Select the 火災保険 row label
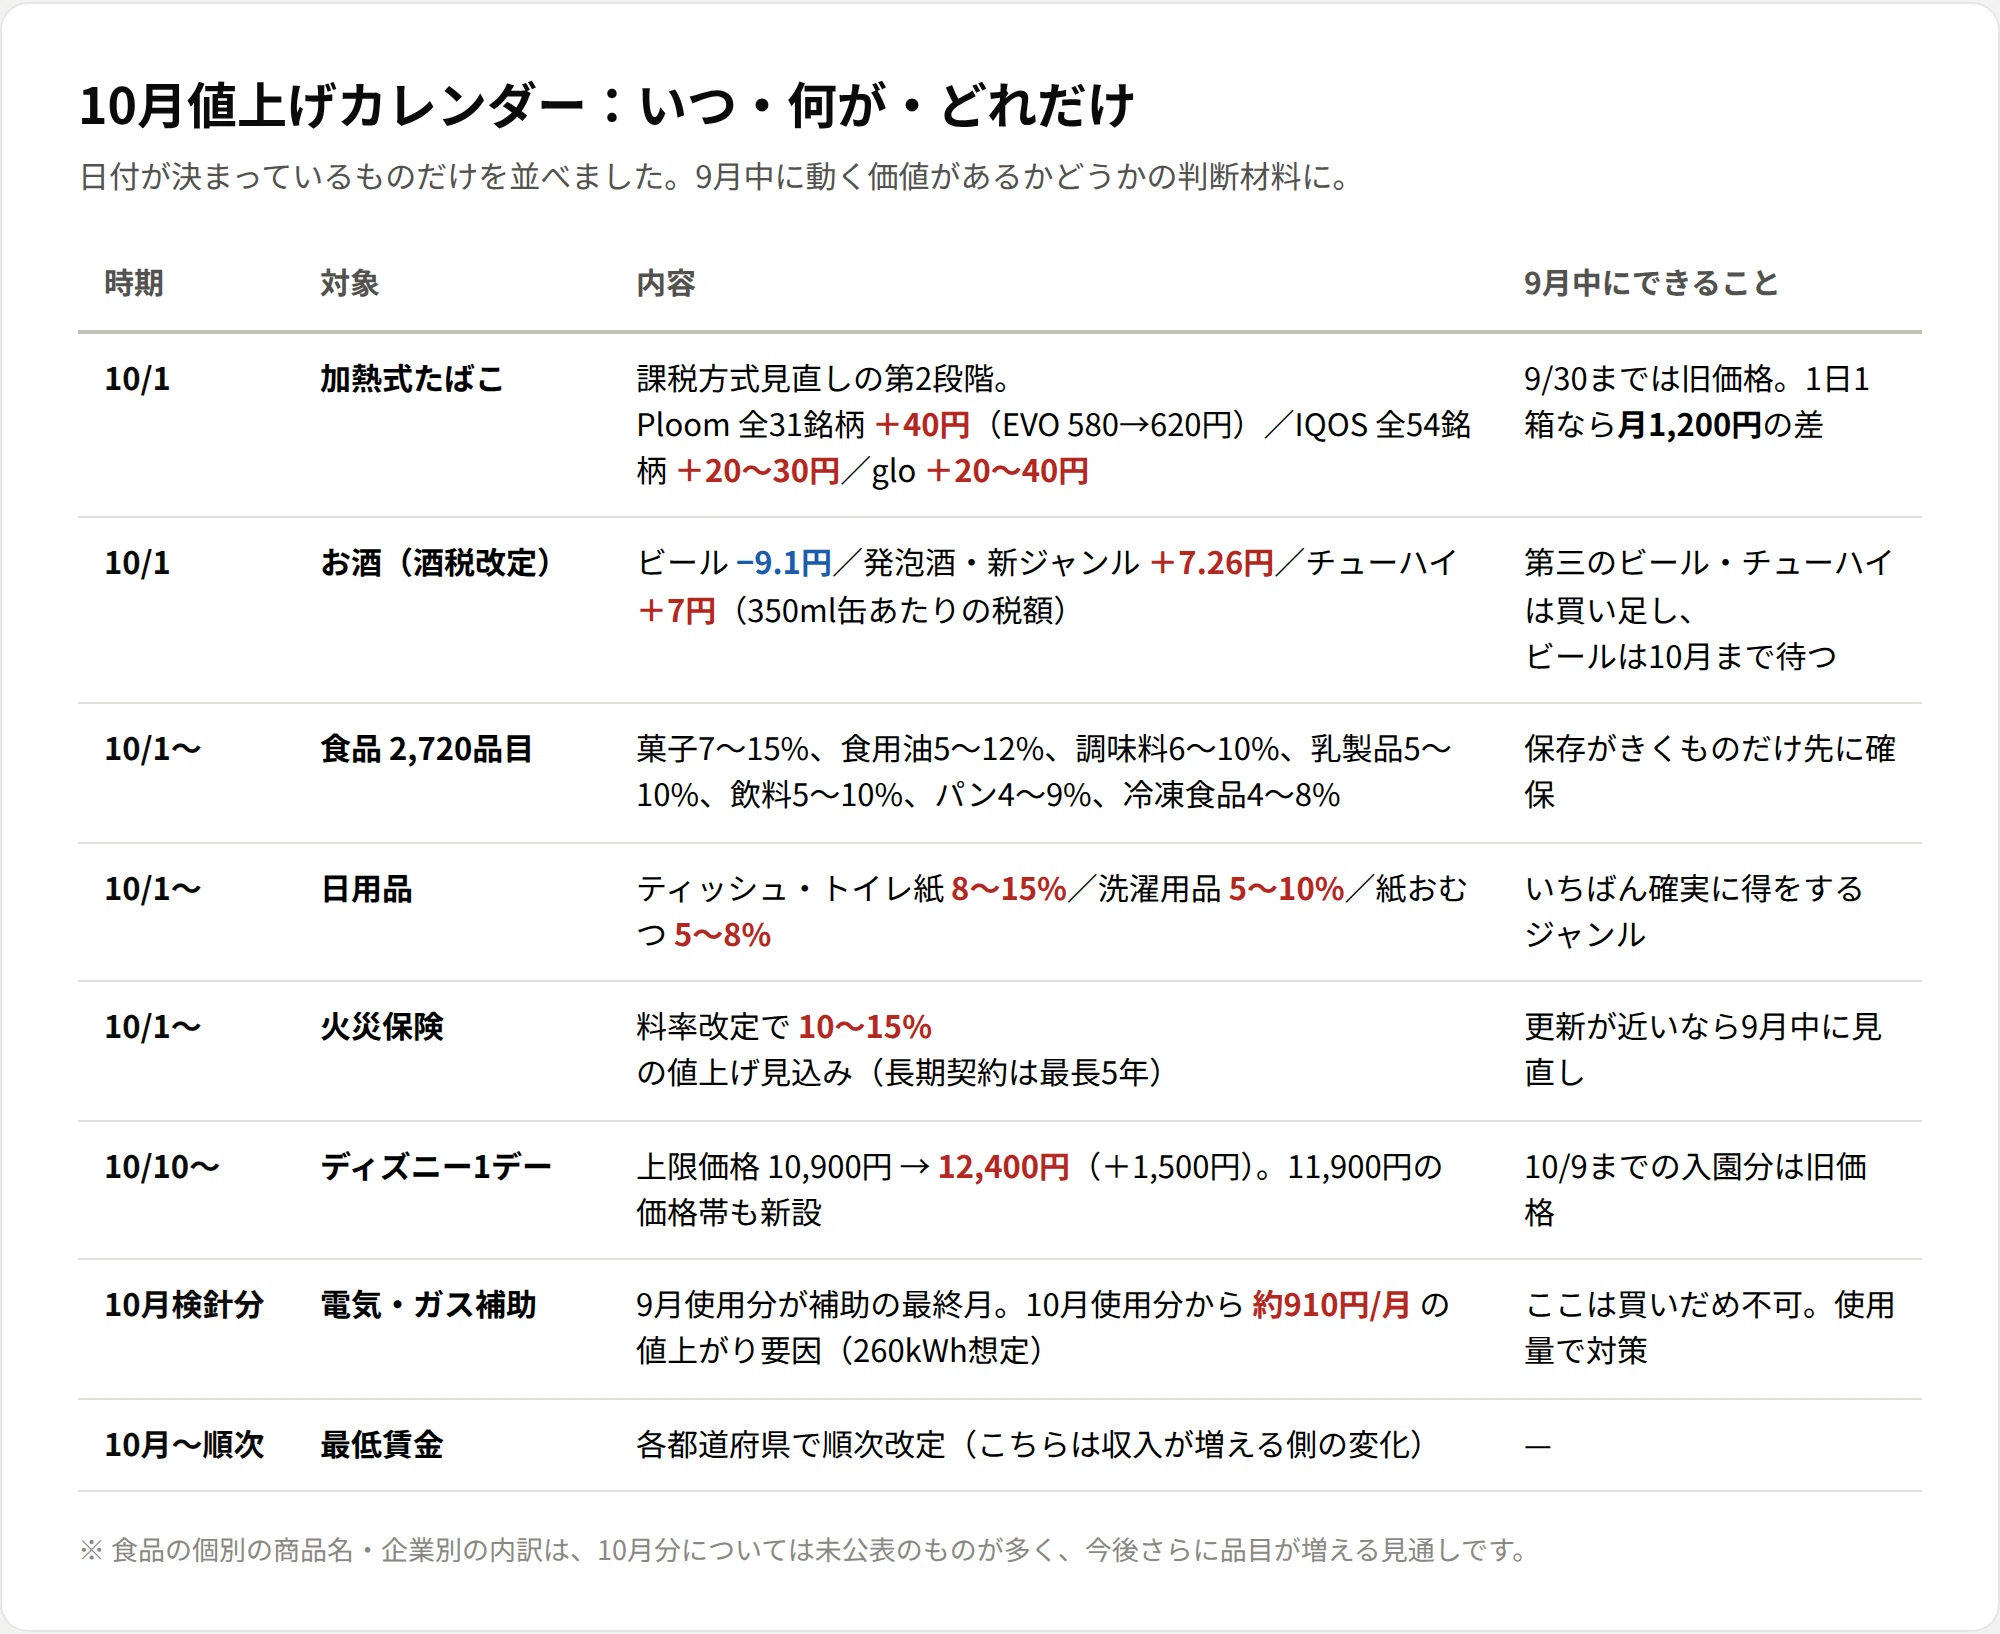 coord(381,1027)
